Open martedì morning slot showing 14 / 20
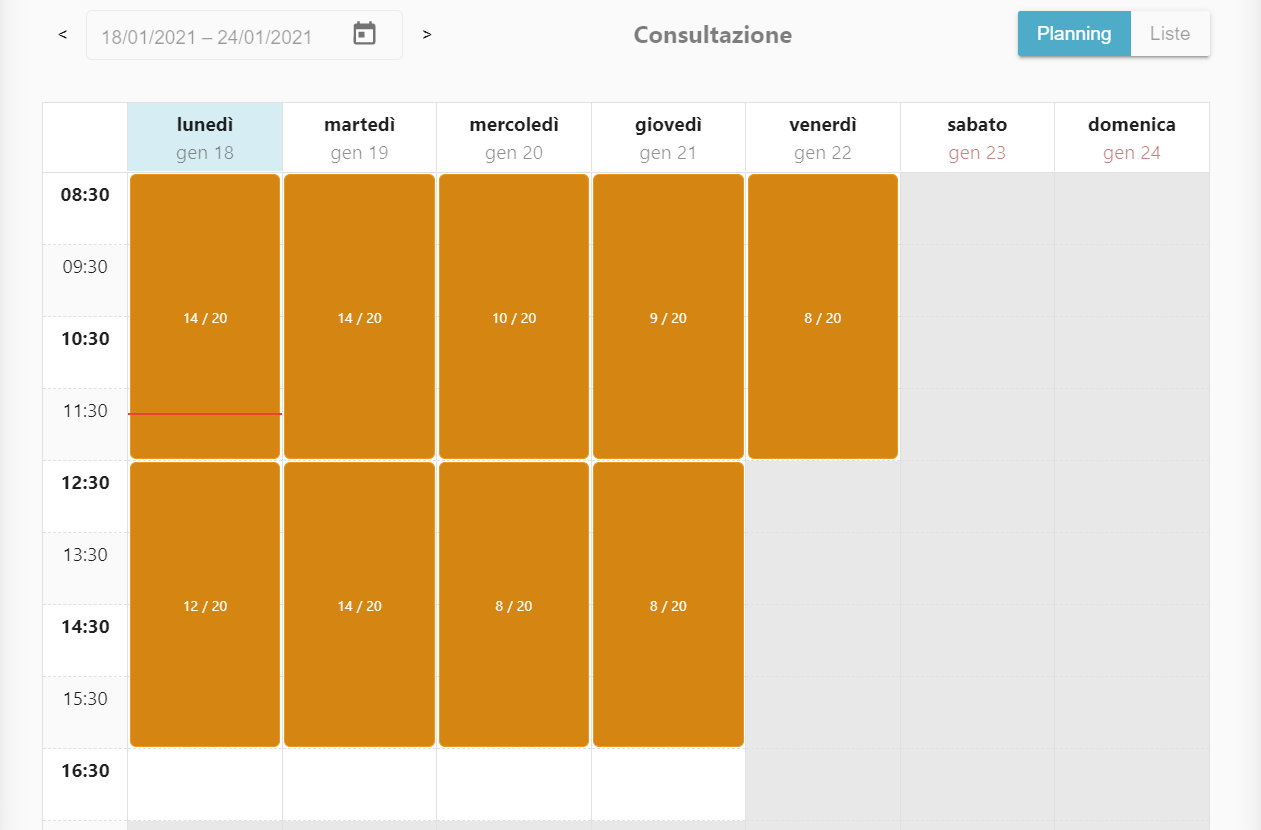Viewport: 1261px width, 830px height. click(359, 317)
